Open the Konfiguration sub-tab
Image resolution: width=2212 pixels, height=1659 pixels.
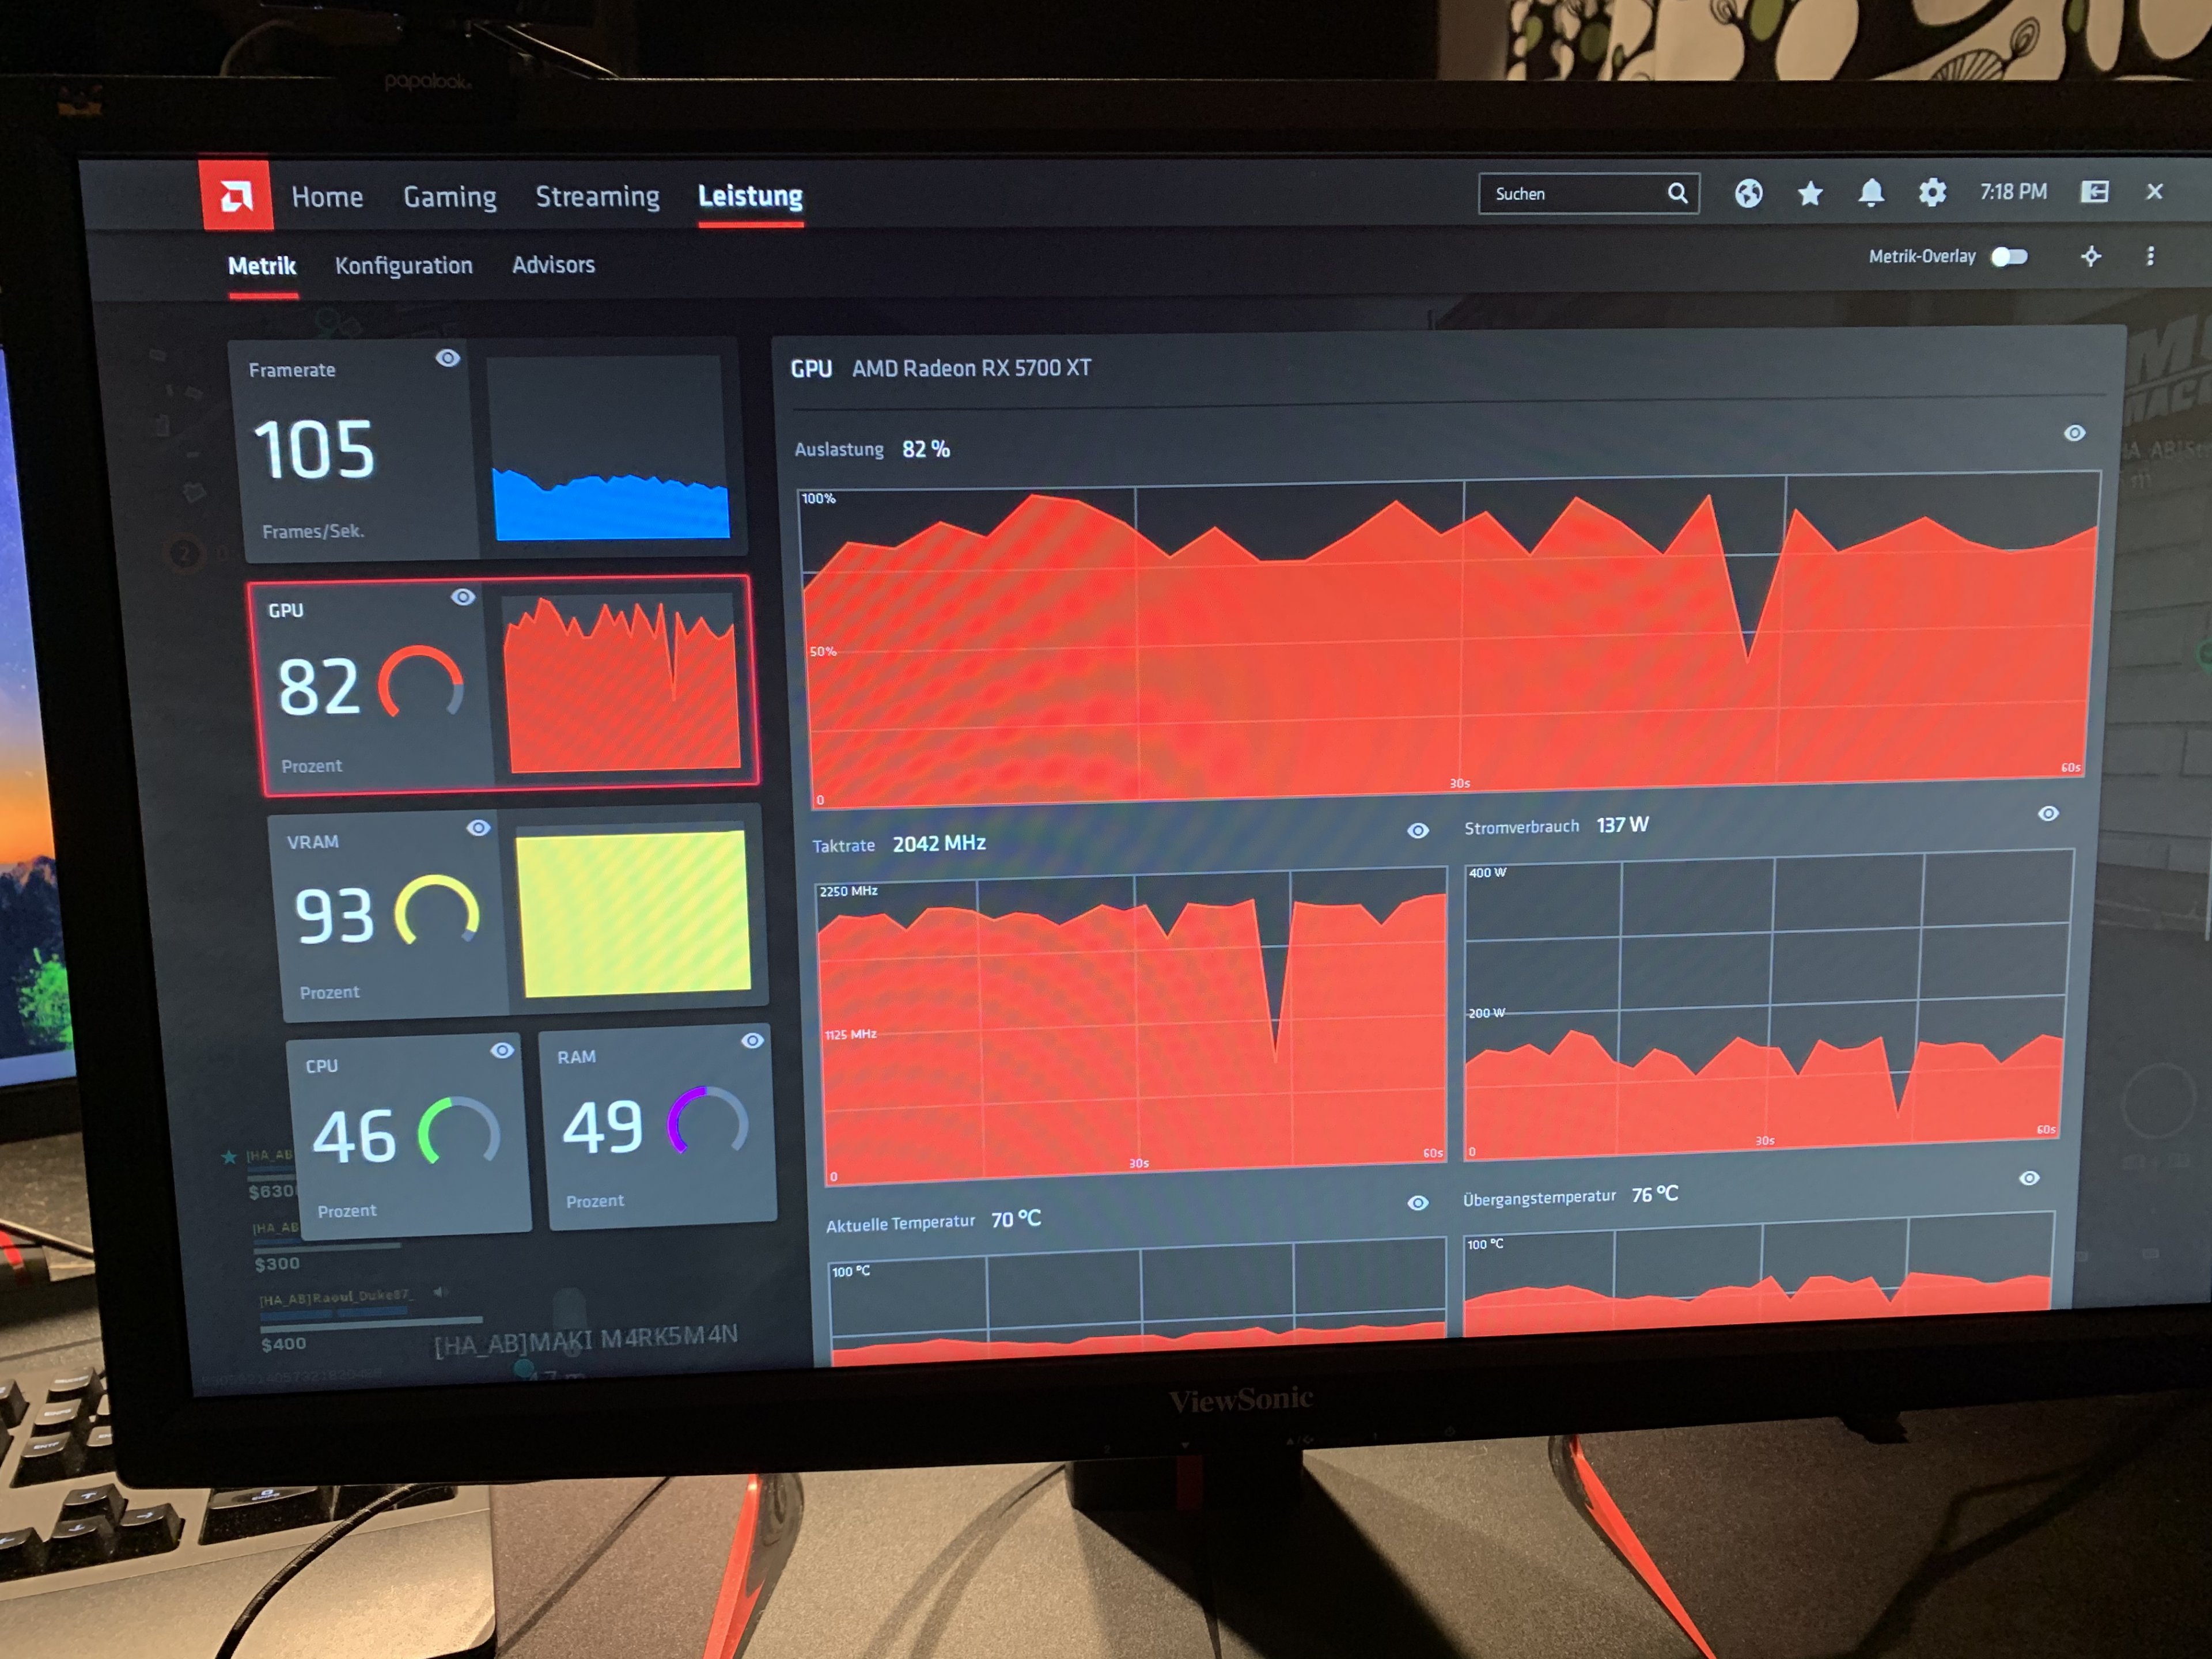(403, 266)
